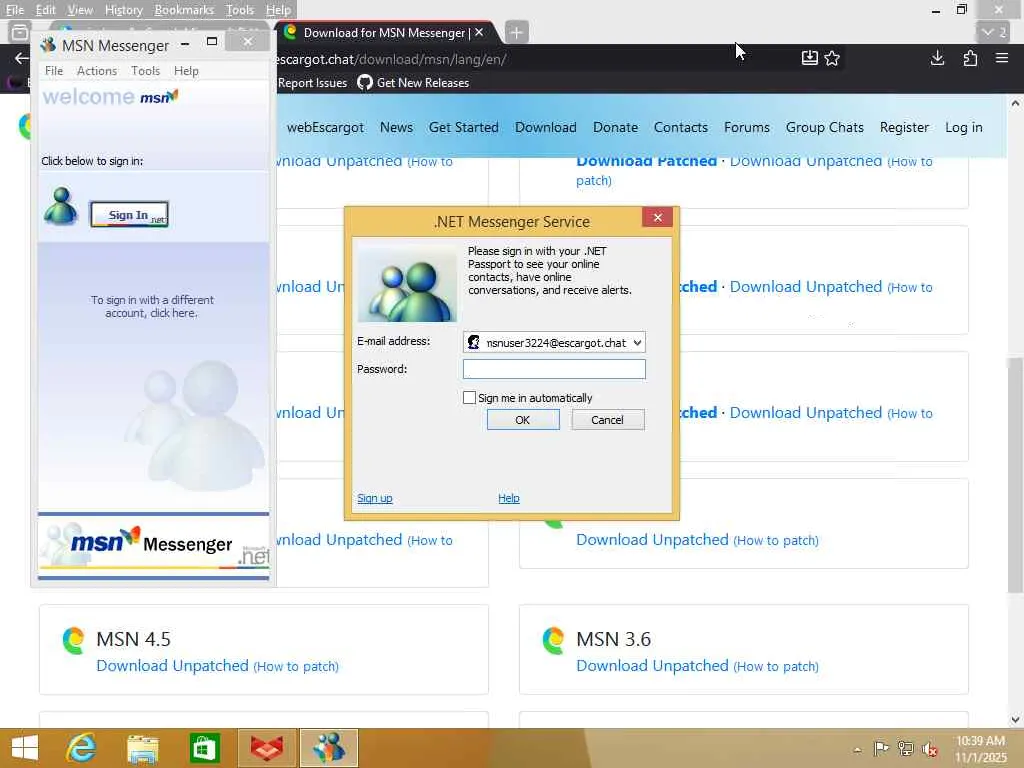Open the browser View menu
Image resolution: width=1024 pixels, height=768 pixels.
[x=80, y=10]
